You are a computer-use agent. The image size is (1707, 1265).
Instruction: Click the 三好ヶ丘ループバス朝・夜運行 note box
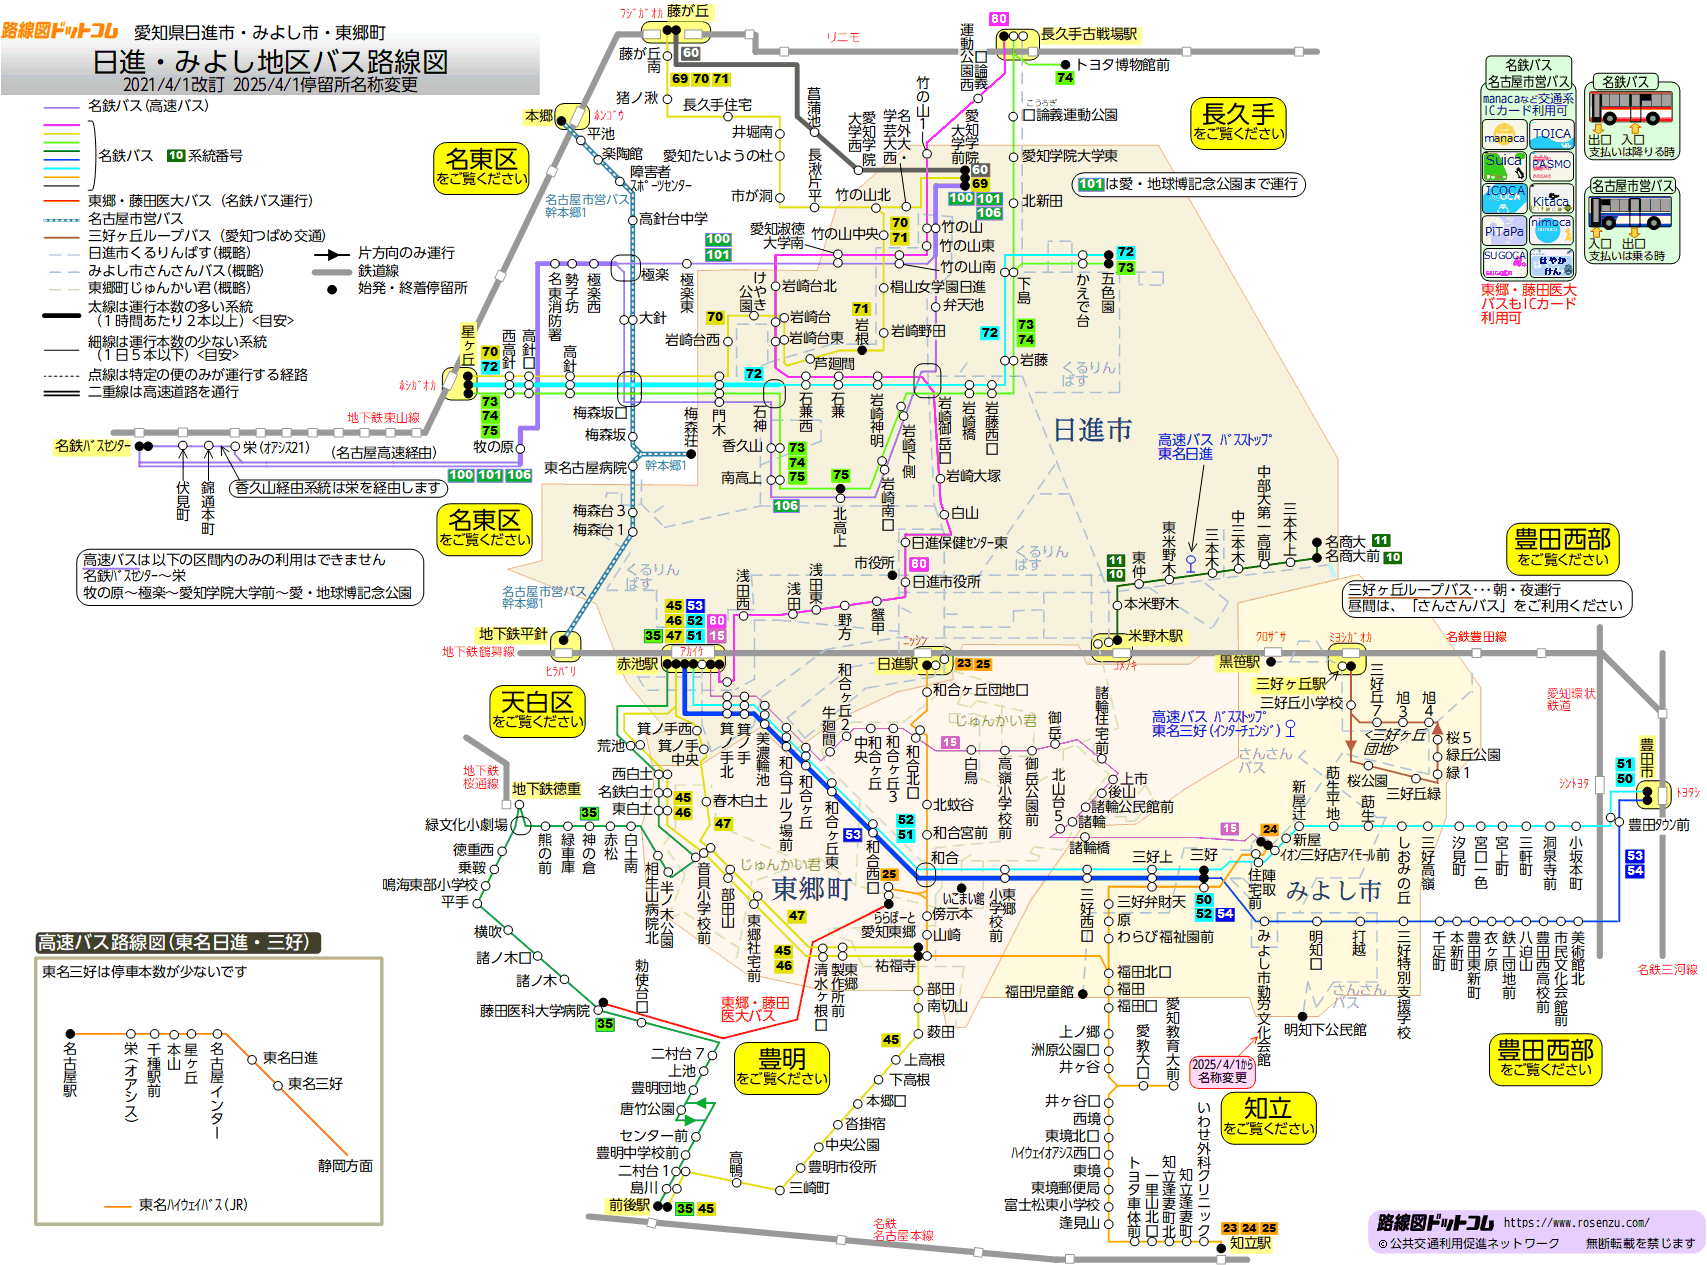tap(1485, 598)
